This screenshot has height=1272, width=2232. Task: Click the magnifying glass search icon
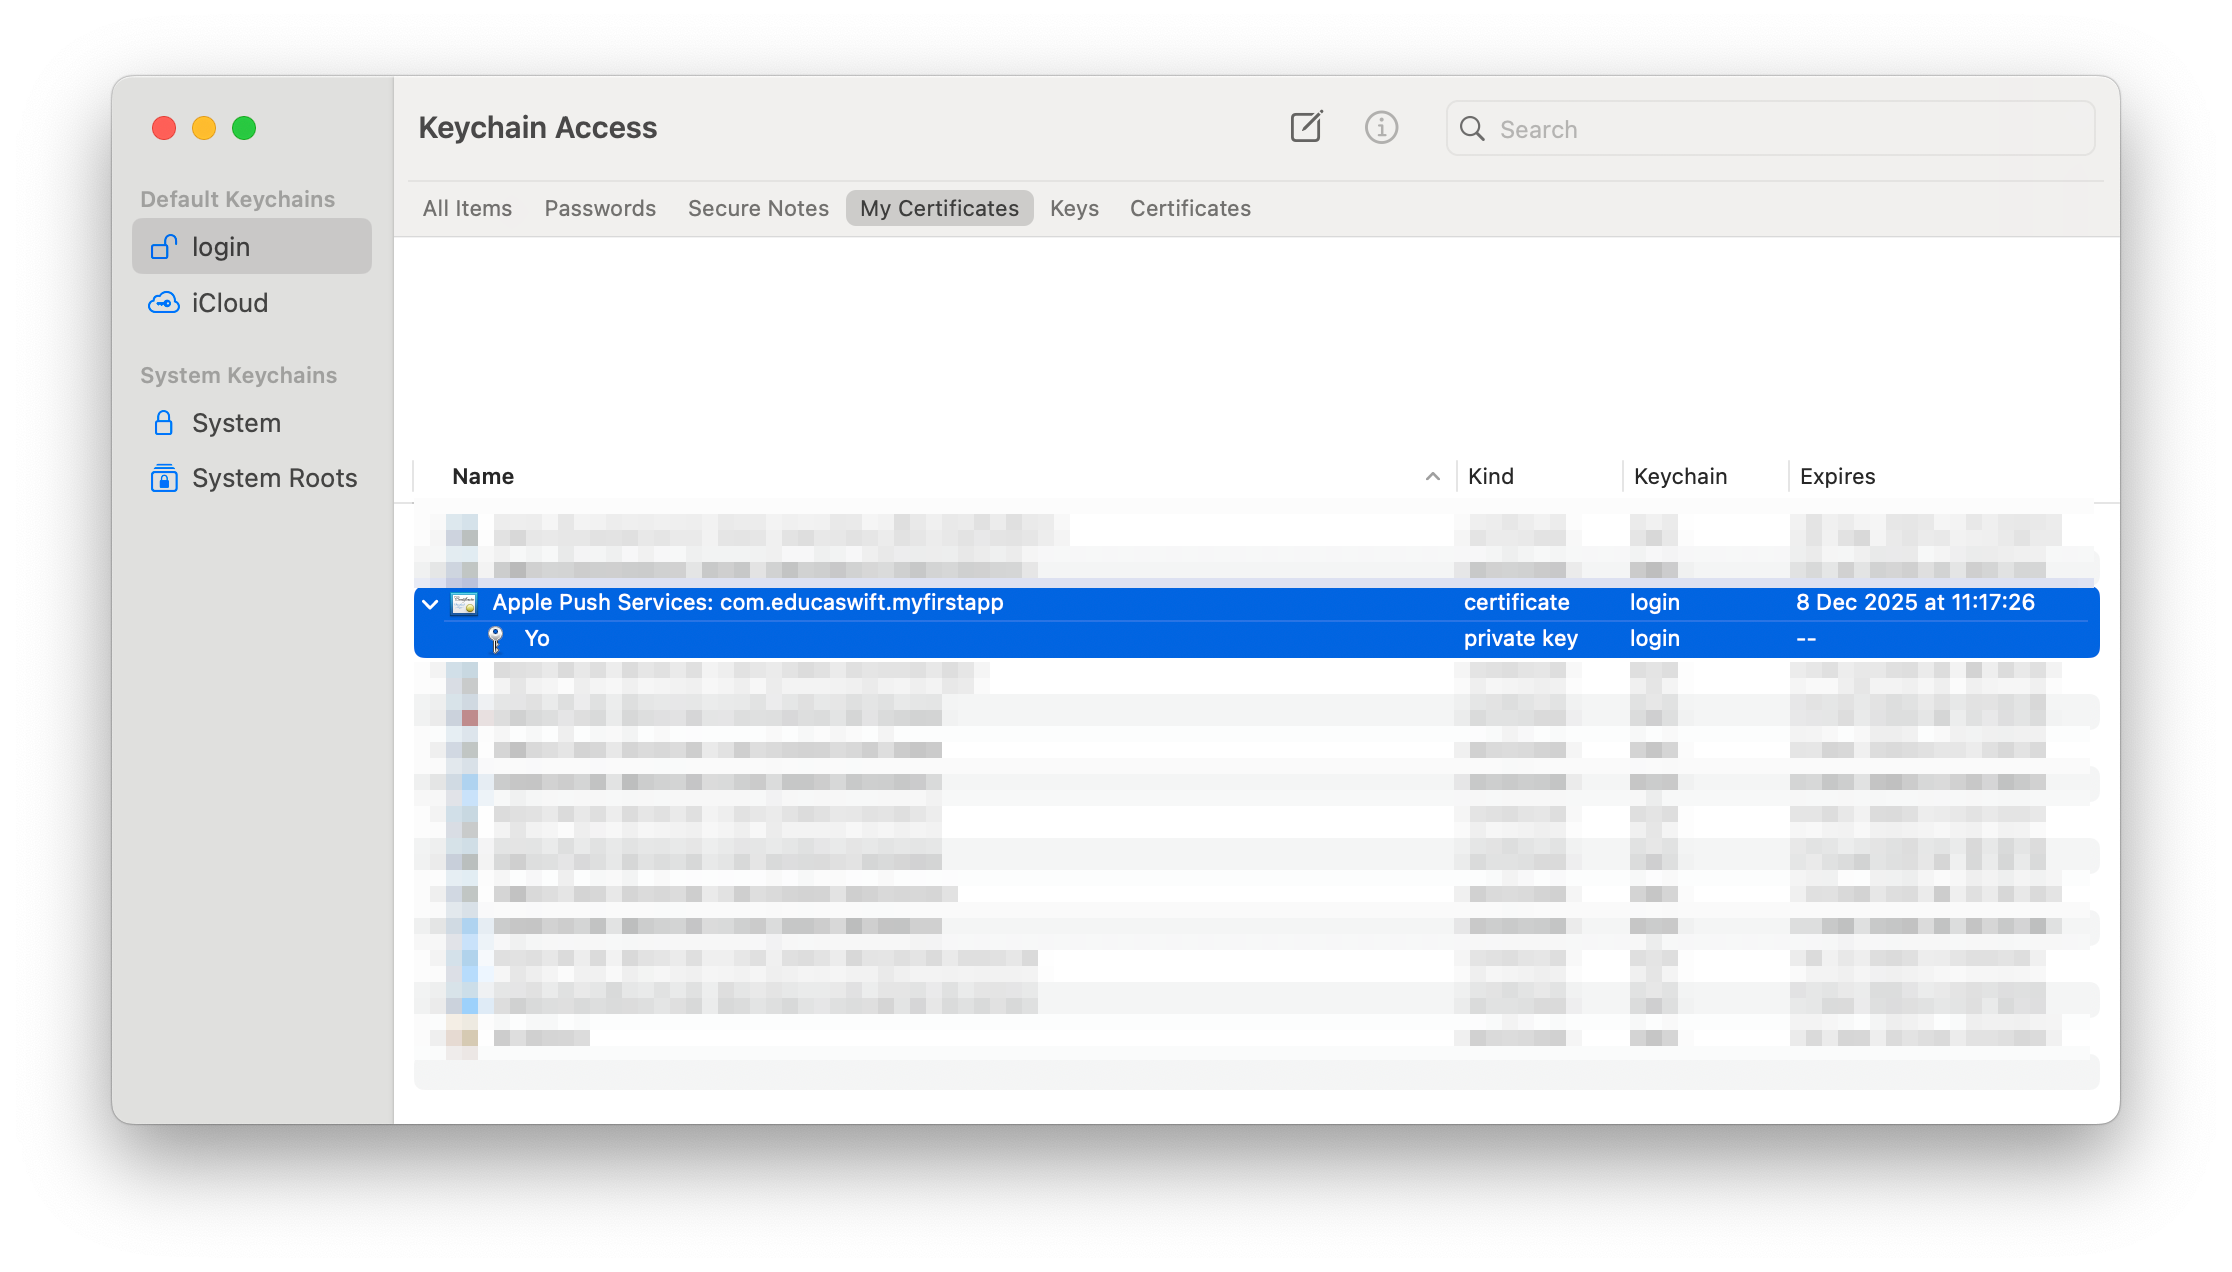1472,129
